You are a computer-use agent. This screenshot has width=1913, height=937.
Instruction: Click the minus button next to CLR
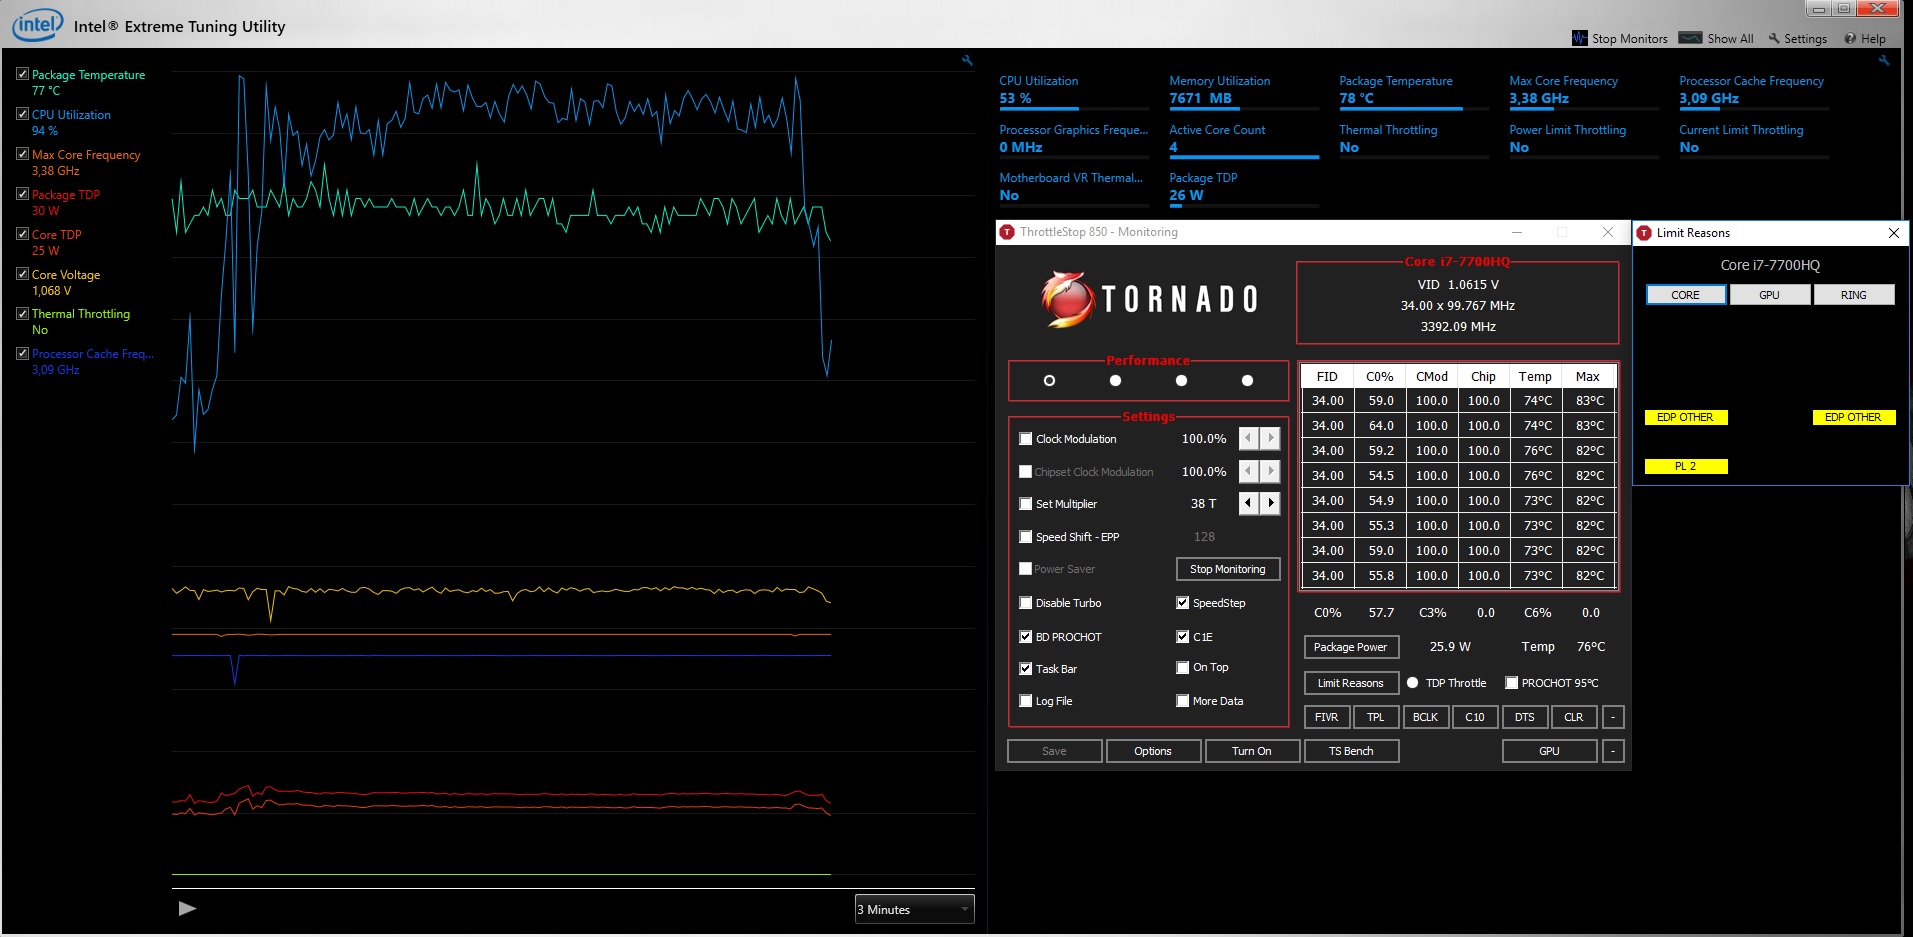[x=1613, y=717]
